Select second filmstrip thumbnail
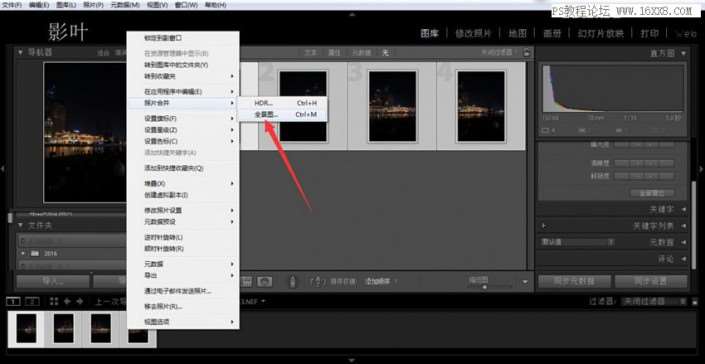Viewport: 705px width, 364px height. 63,328
